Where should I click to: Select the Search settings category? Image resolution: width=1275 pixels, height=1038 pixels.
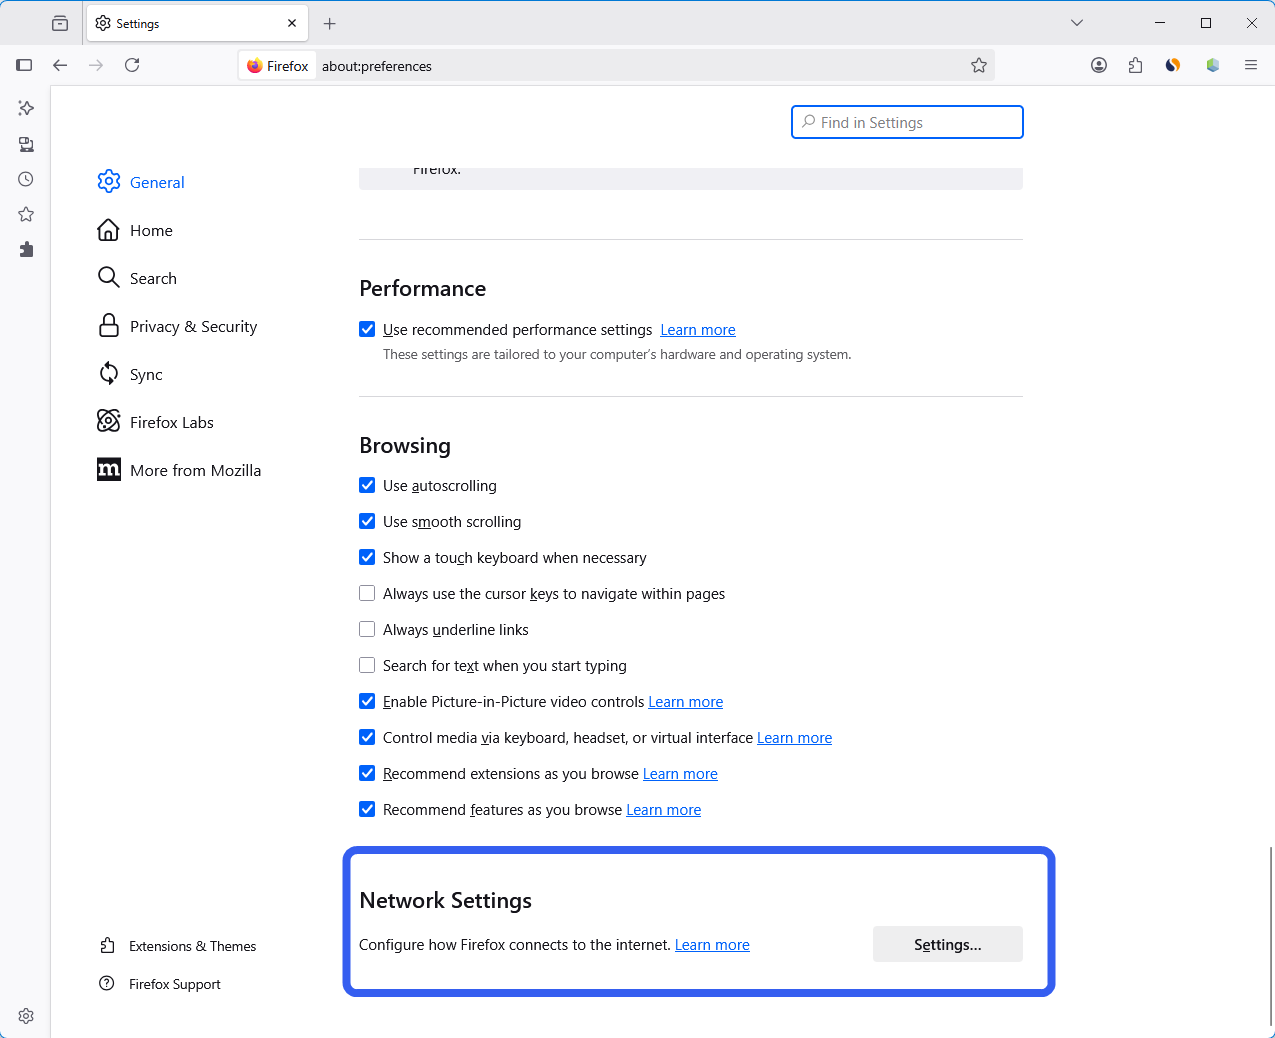(x=137, y=278)
